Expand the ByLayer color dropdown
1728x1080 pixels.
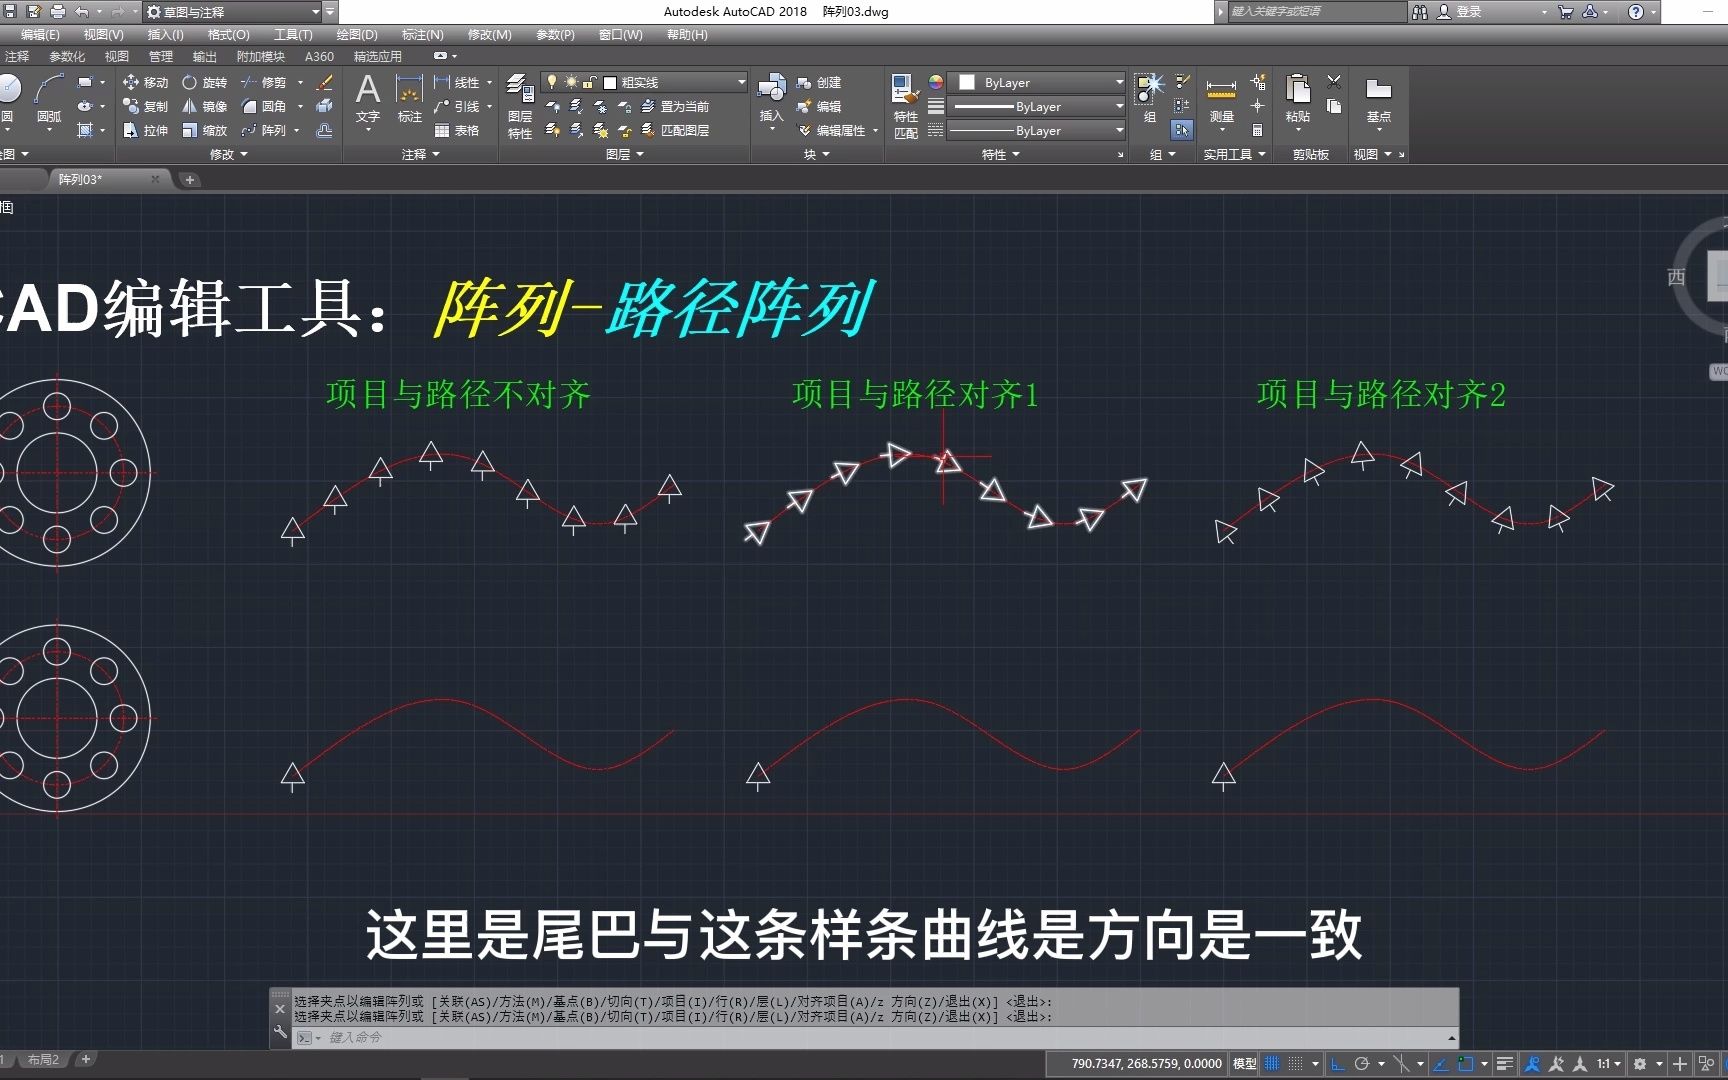point(1118,82)
